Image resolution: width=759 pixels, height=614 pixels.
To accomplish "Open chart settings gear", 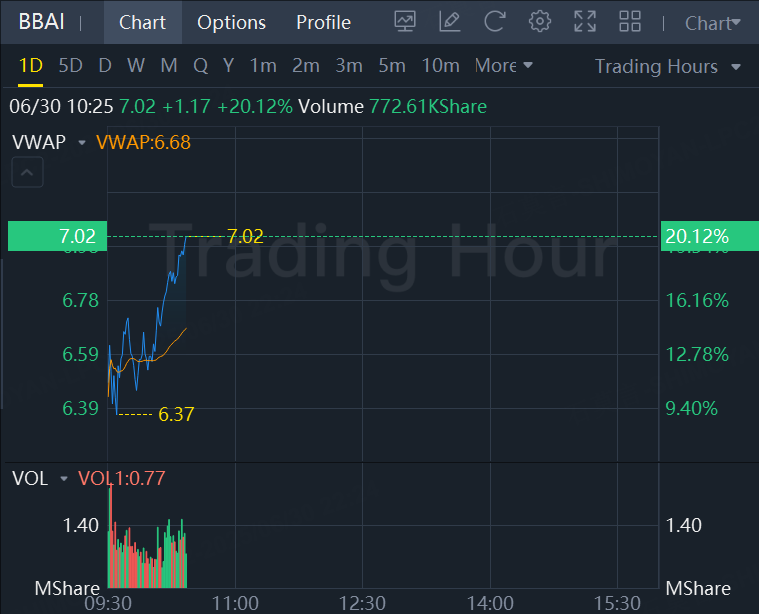I will point(540,21).
